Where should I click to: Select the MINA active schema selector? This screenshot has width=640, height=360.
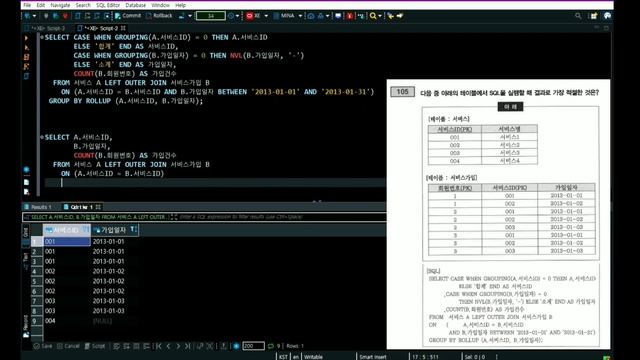(288, 16)
